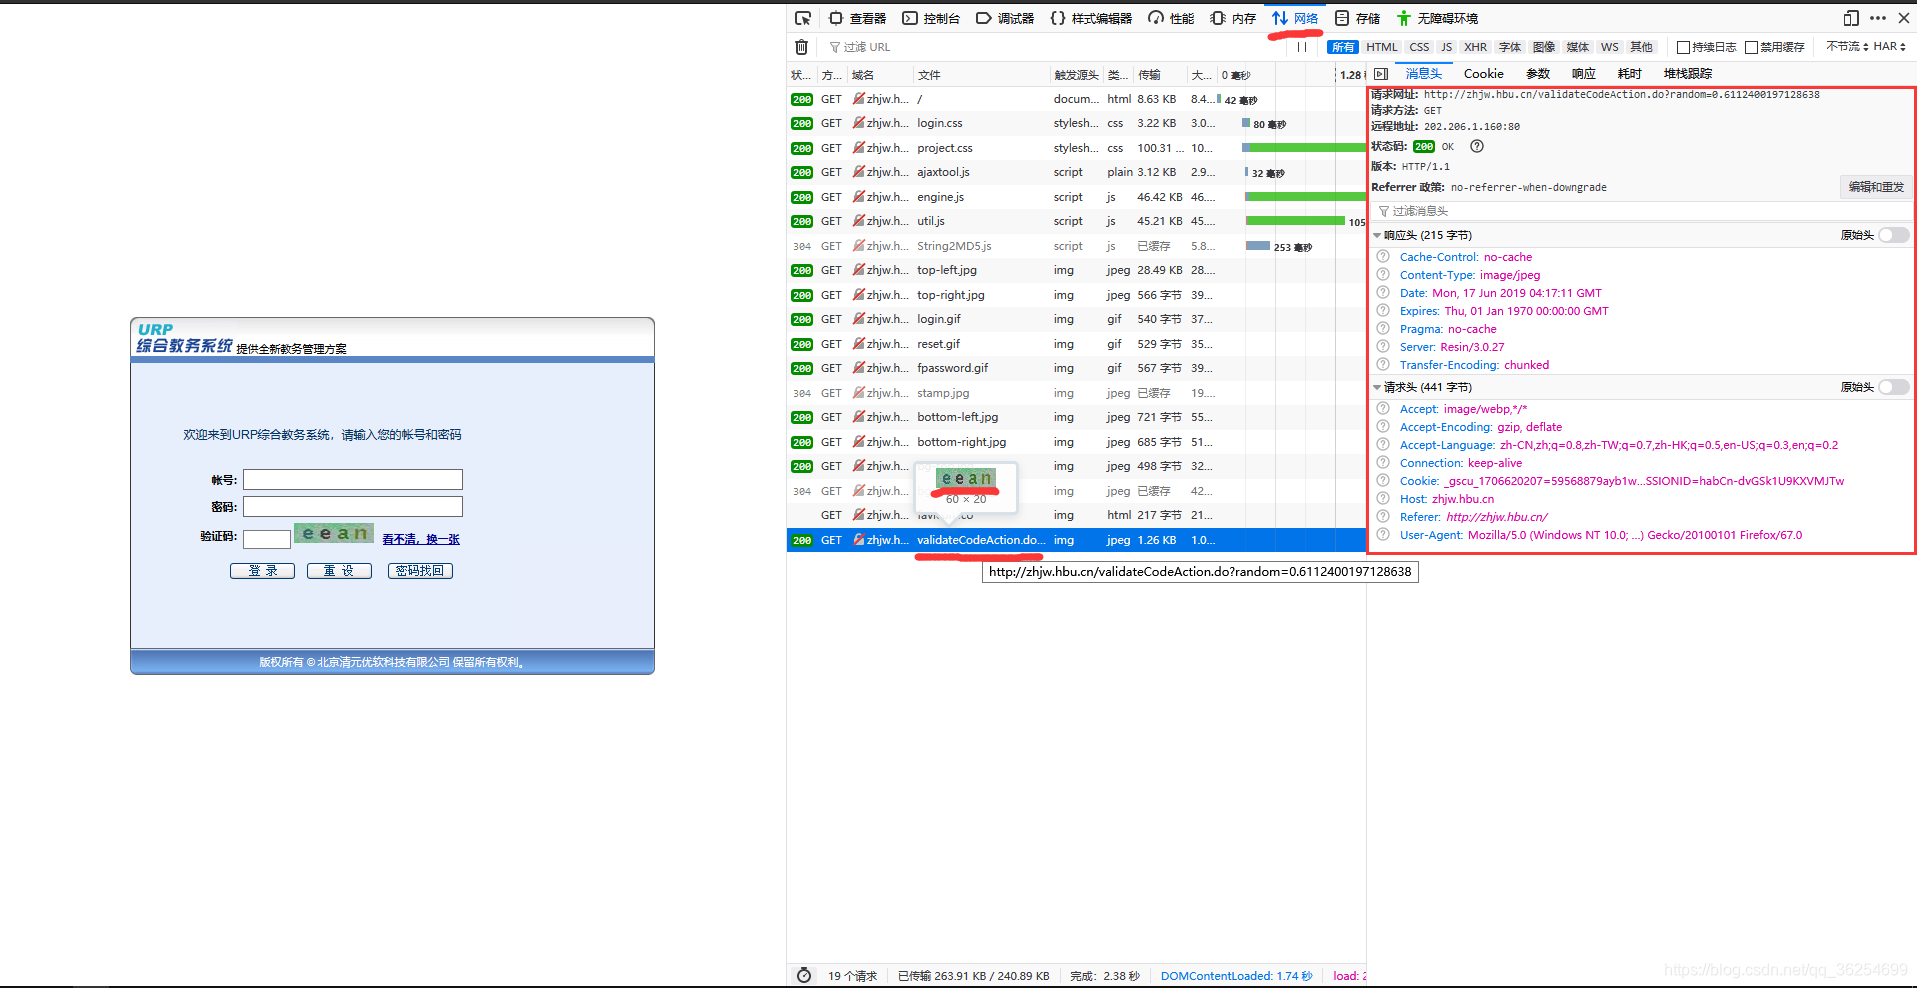The image size is (1917, 988).
Task: Open the 内存 memory panel
Action: (1233, 18)
